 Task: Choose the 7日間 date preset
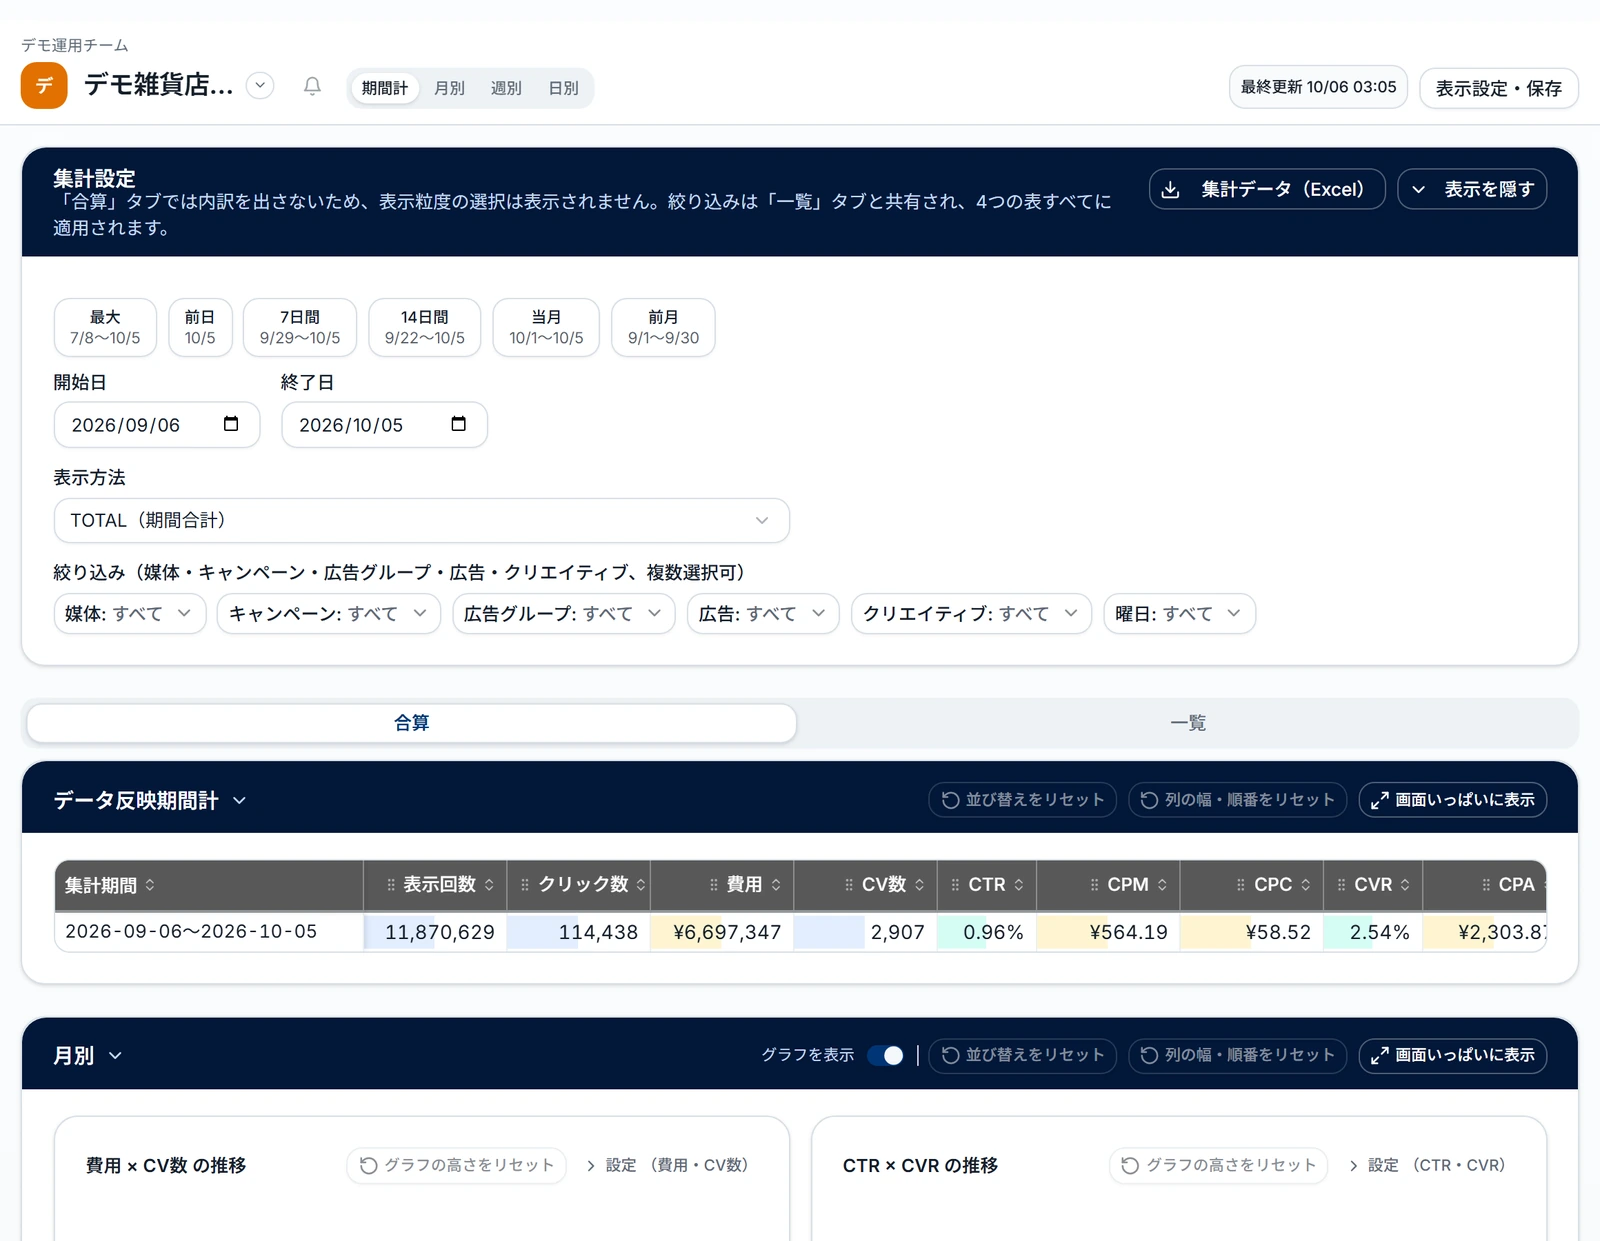click(300, 327)
